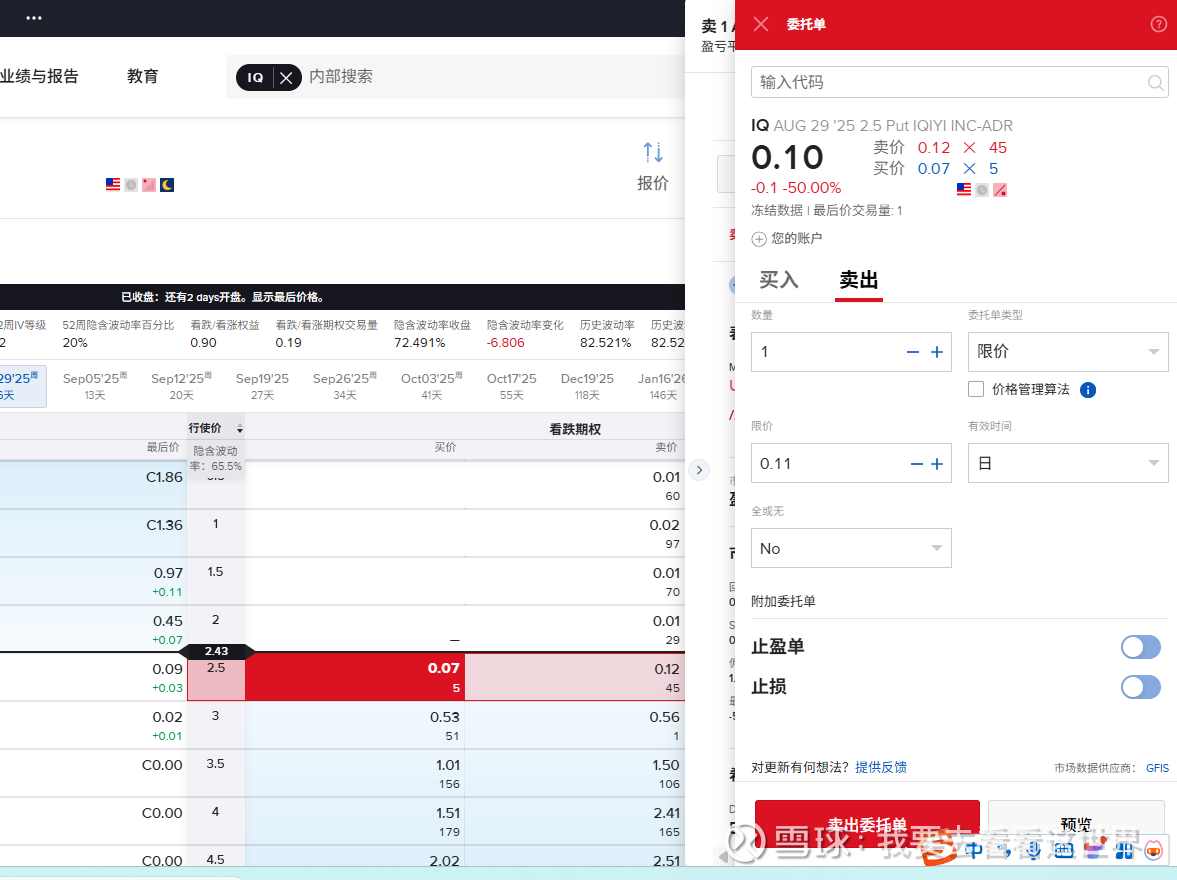1177x880 pixels.
Task: Click the US flag icon in order ticket
Action: (964, 190)
